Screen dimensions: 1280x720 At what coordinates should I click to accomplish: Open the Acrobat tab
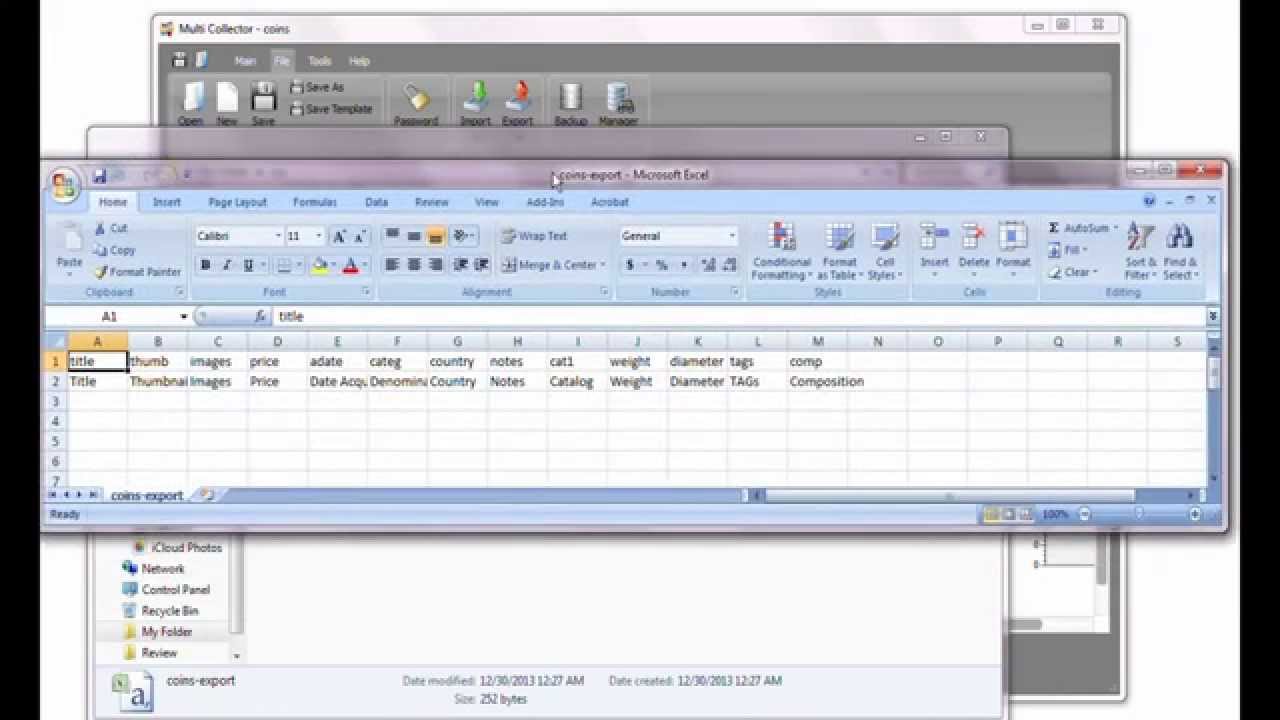[609, 202]
